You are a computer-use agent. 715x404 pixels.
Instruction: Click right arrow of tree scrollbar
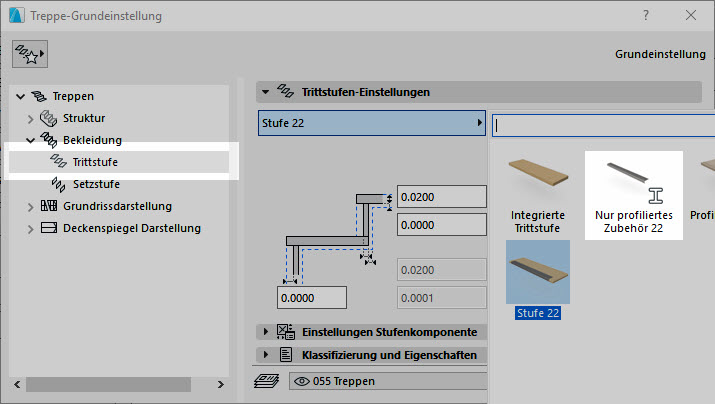221,384
